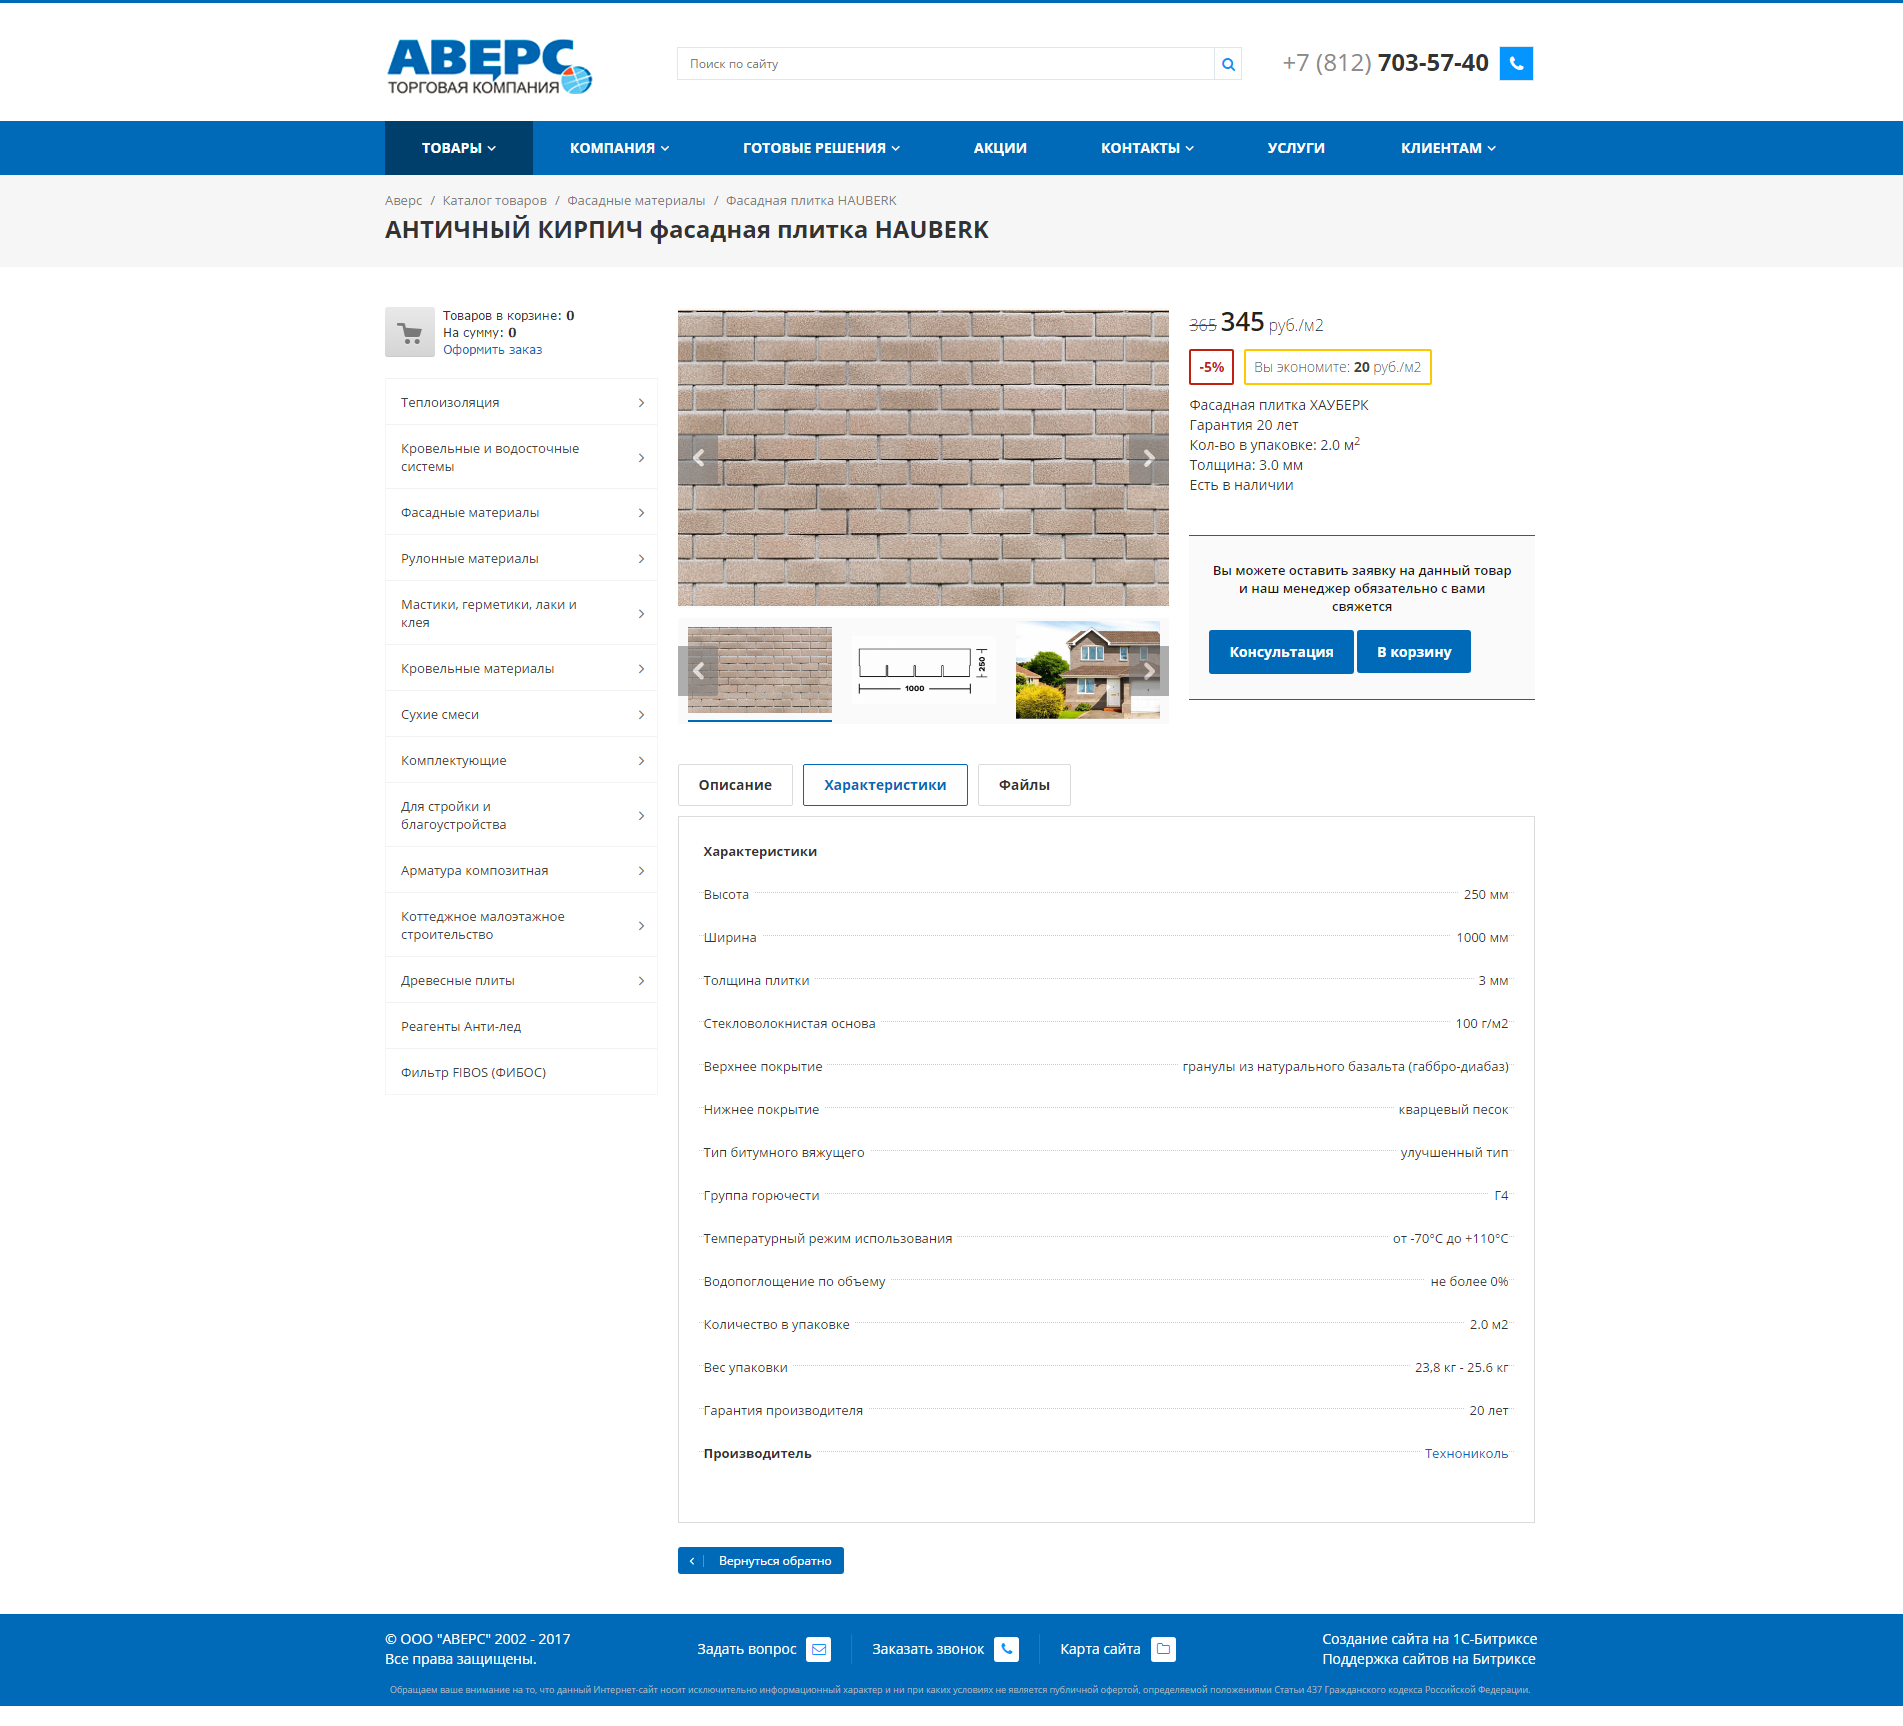
Task: Click Вернуться обратно button
Action: coord(761,1560)
